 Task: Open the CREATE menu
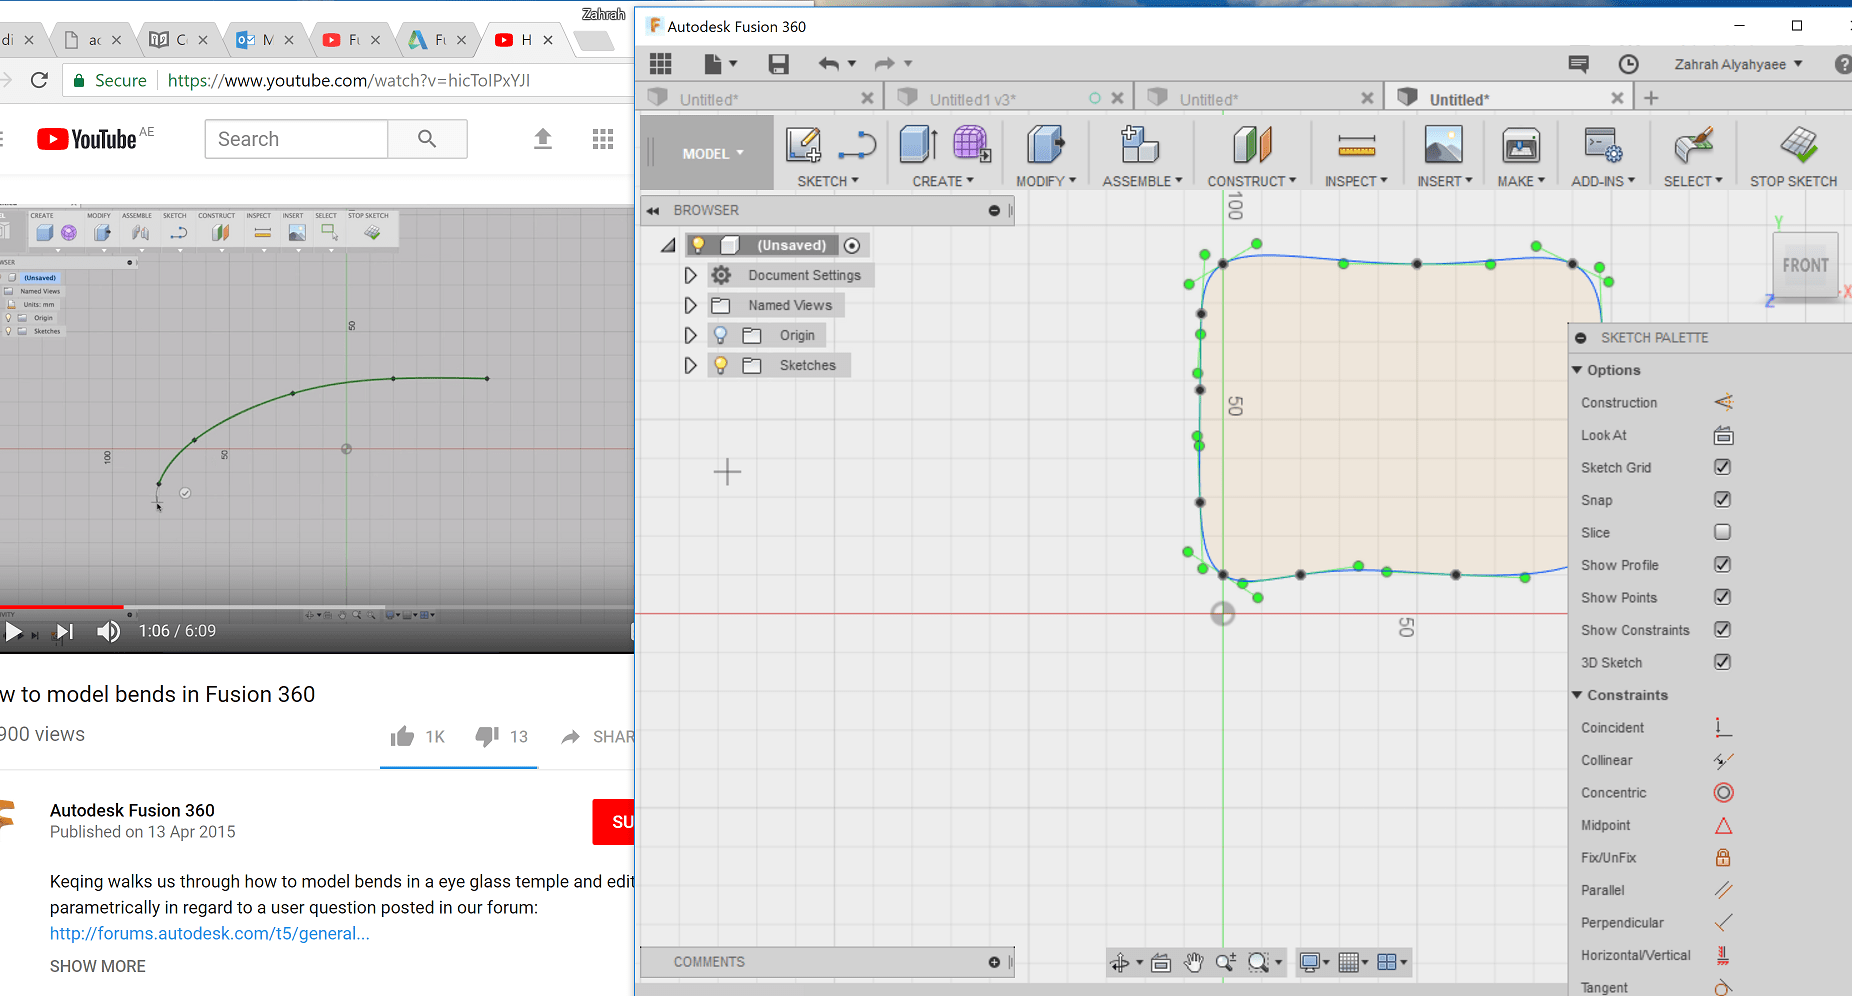(943, 181)
